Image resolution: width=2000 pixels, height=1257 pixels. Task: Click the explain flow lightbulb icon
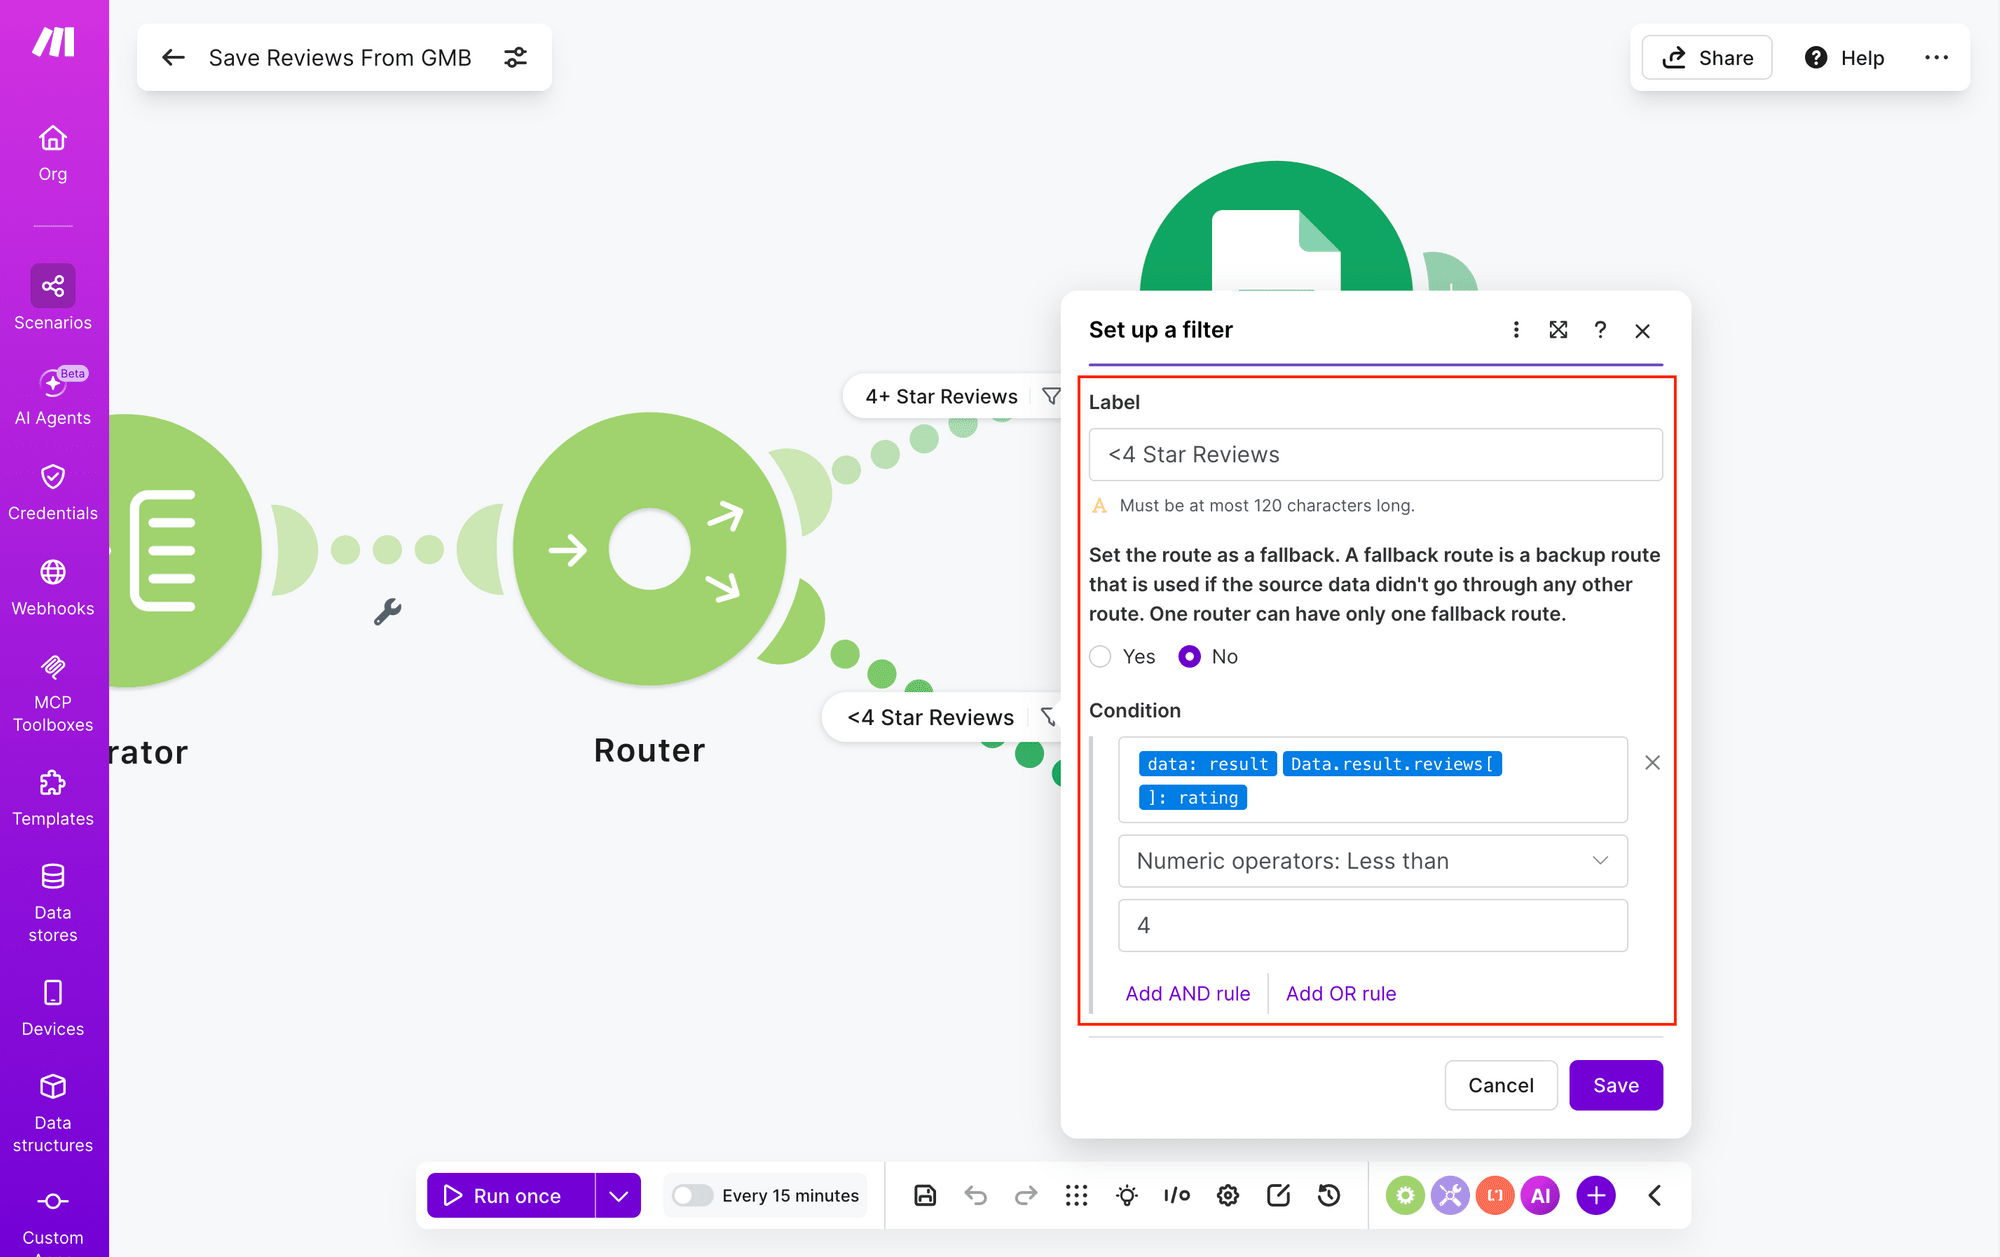click(1127, 1195)
